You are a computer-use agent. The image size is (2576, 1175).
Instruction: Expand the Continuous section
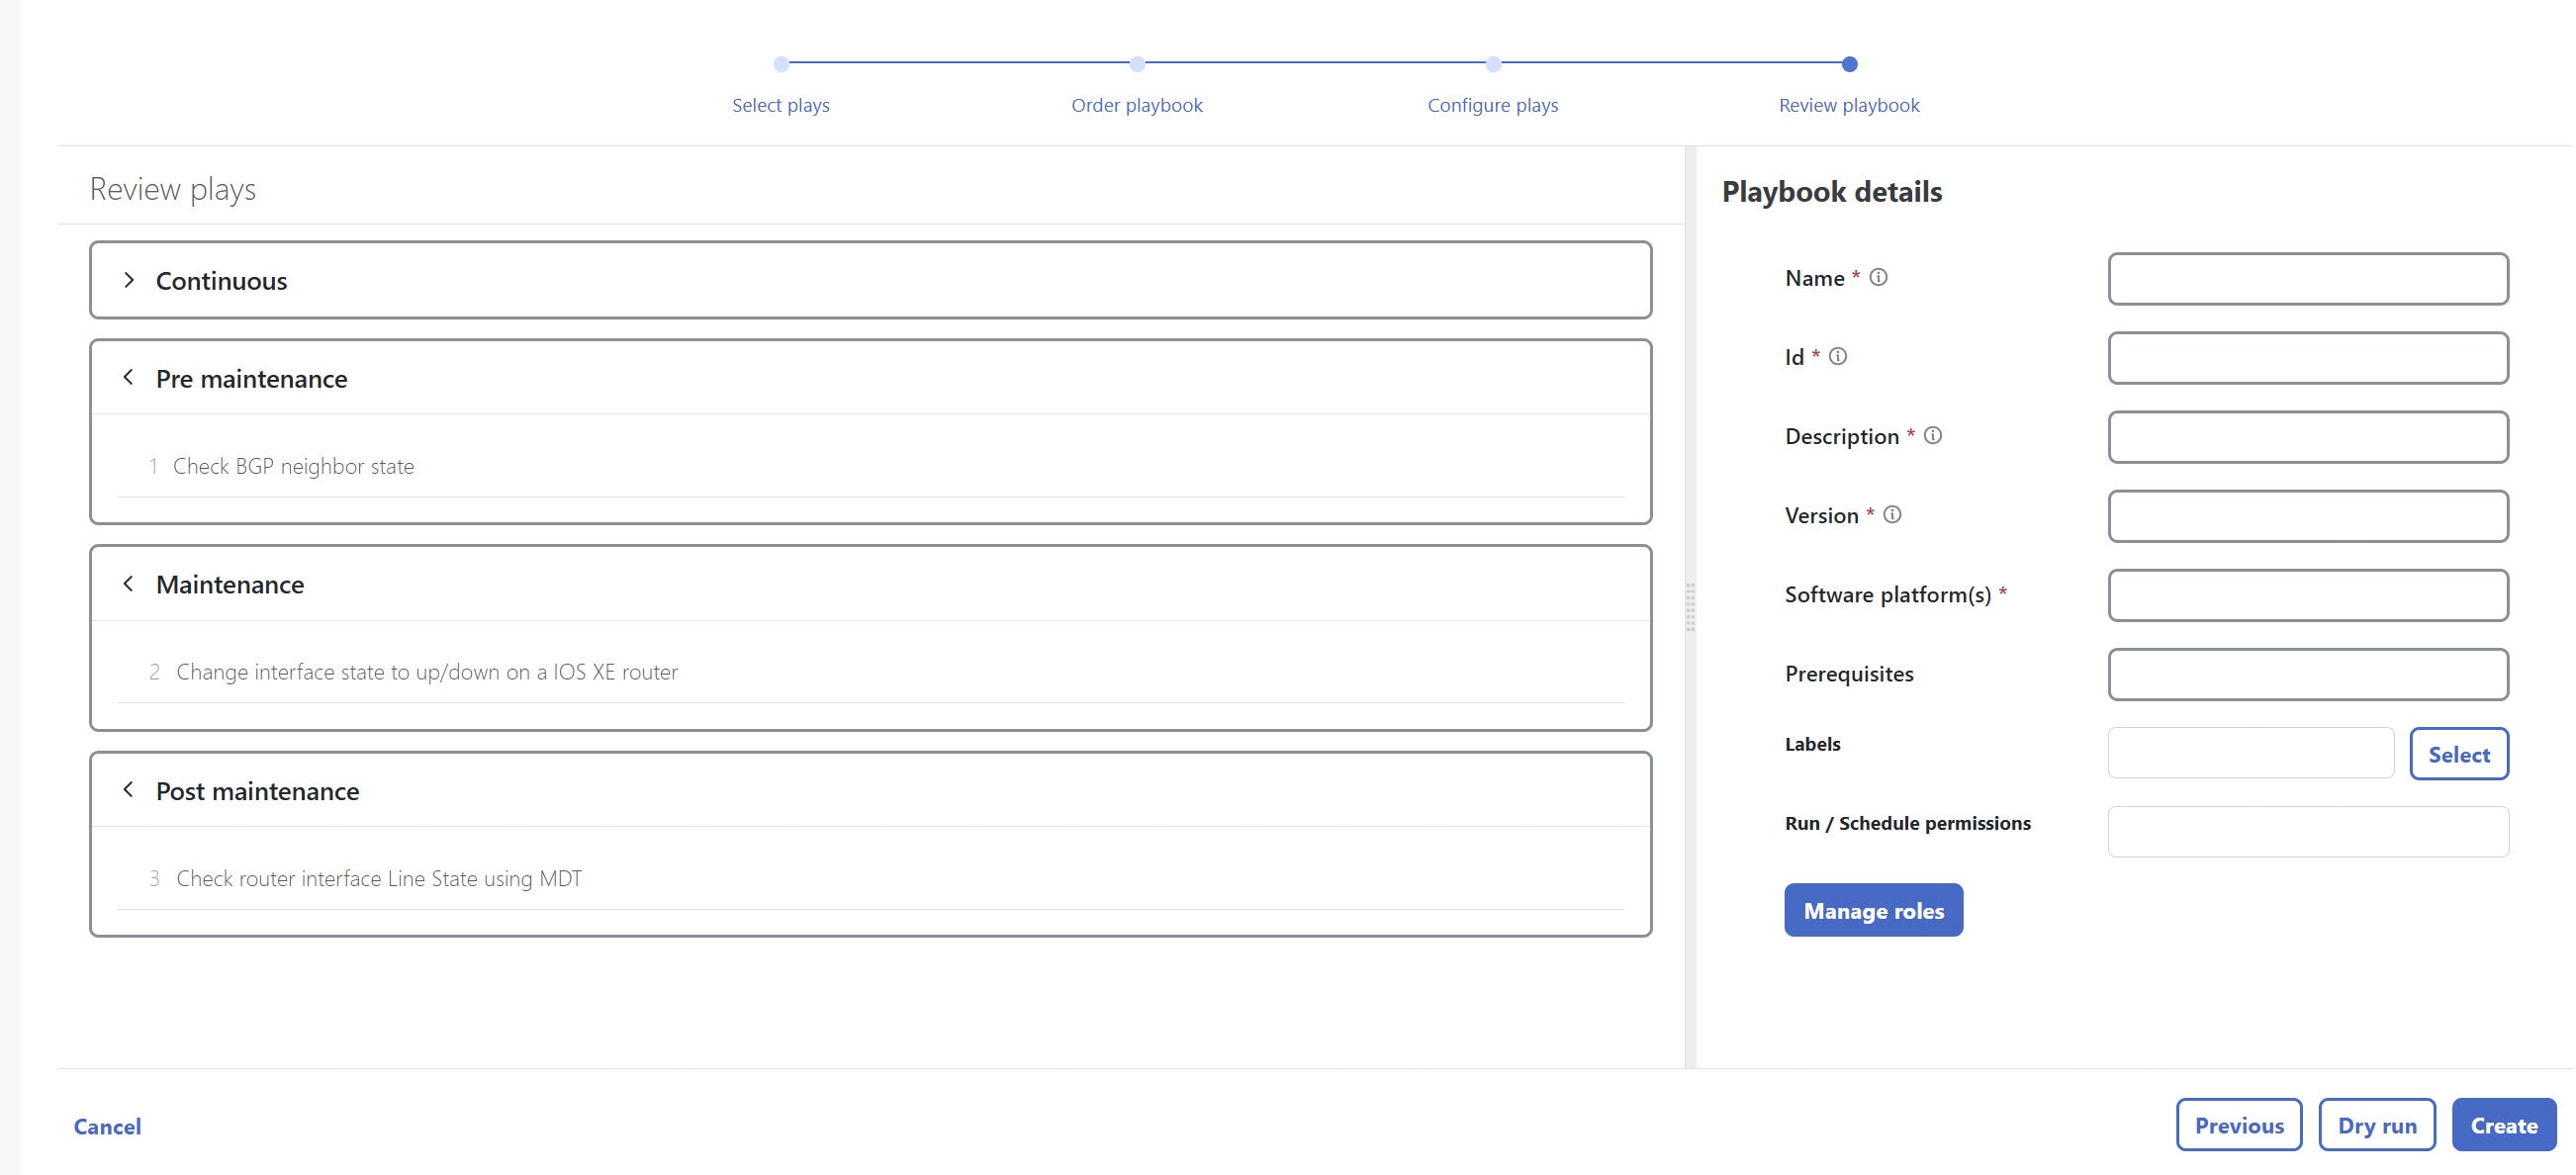pyautogui.click(x=128, y=280)
